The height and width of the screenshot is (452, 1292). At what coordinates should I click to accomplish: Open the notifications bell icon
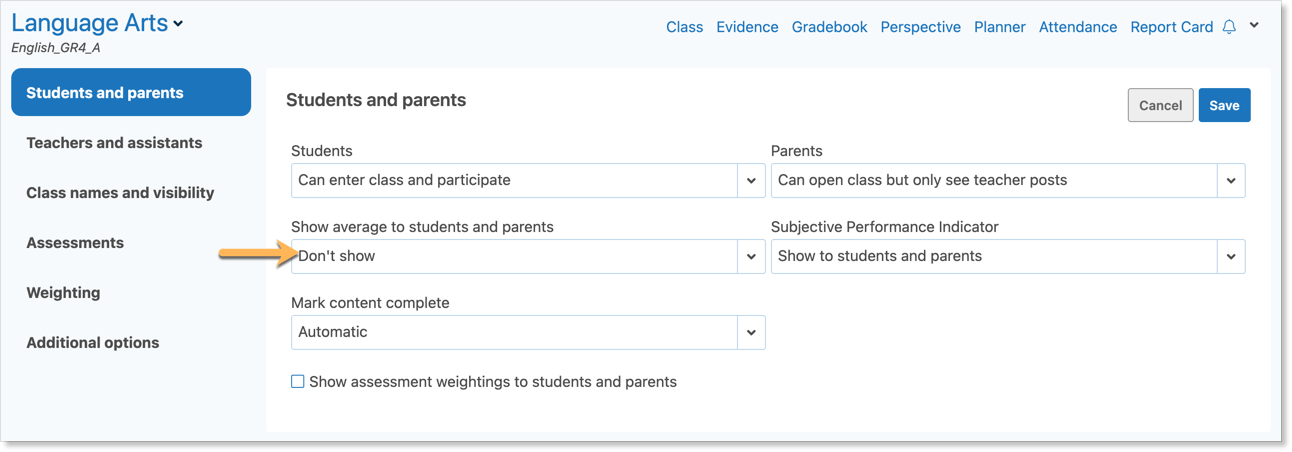pos(1230,27)
